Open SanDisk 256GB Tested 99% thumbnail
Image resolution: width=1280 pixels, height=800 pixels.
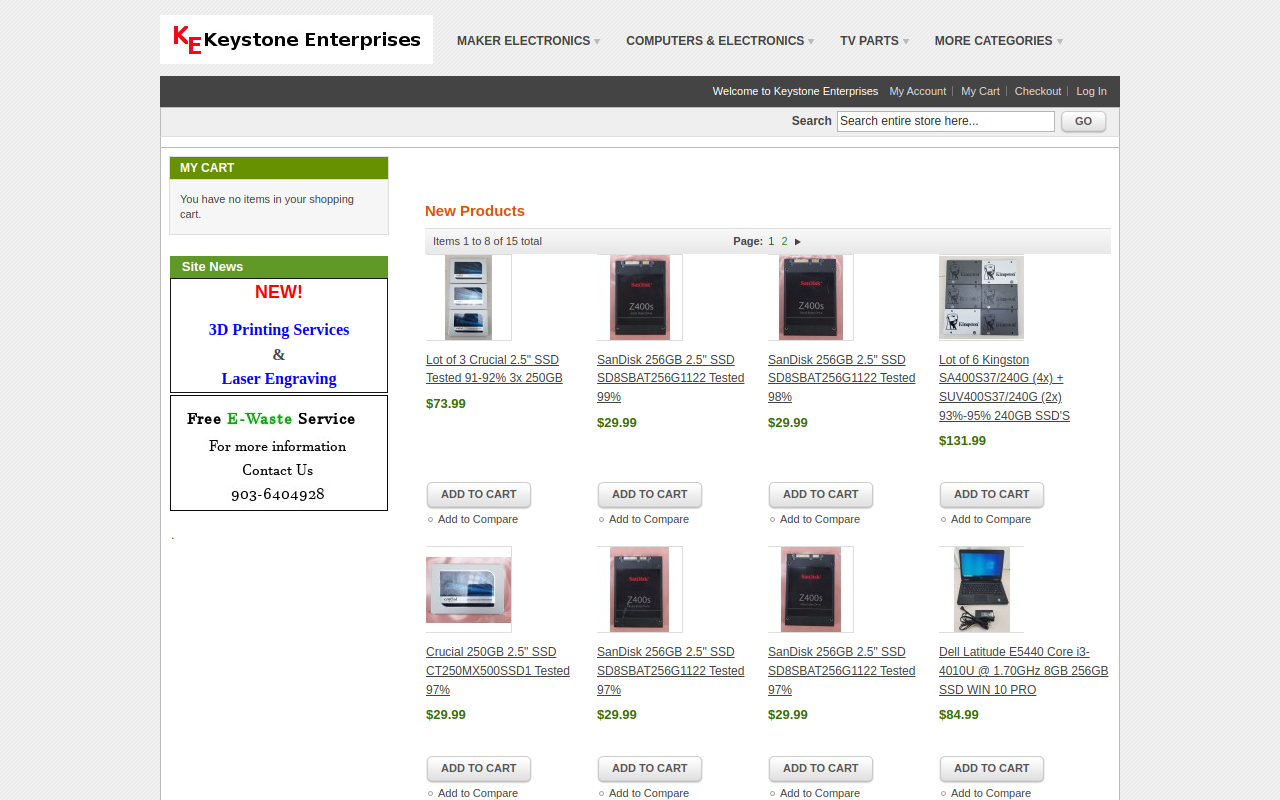pos(639,297)
